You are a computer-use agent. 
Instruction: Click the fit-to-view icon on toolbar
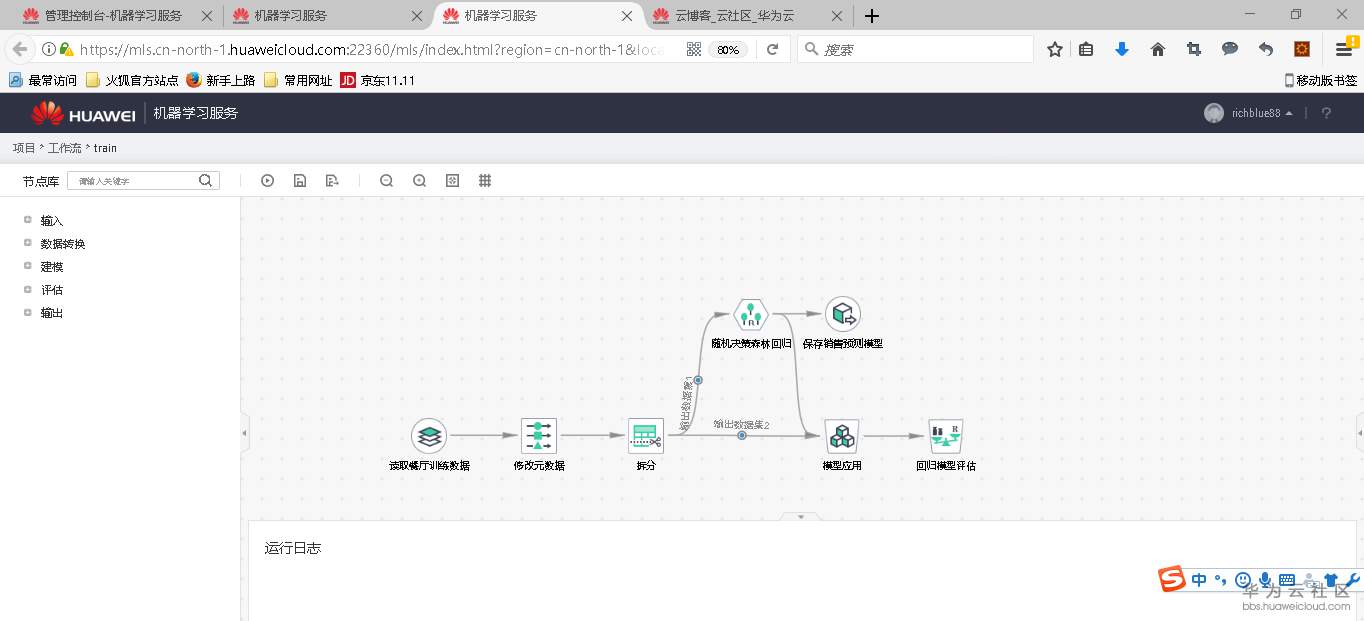coord(452,180)
